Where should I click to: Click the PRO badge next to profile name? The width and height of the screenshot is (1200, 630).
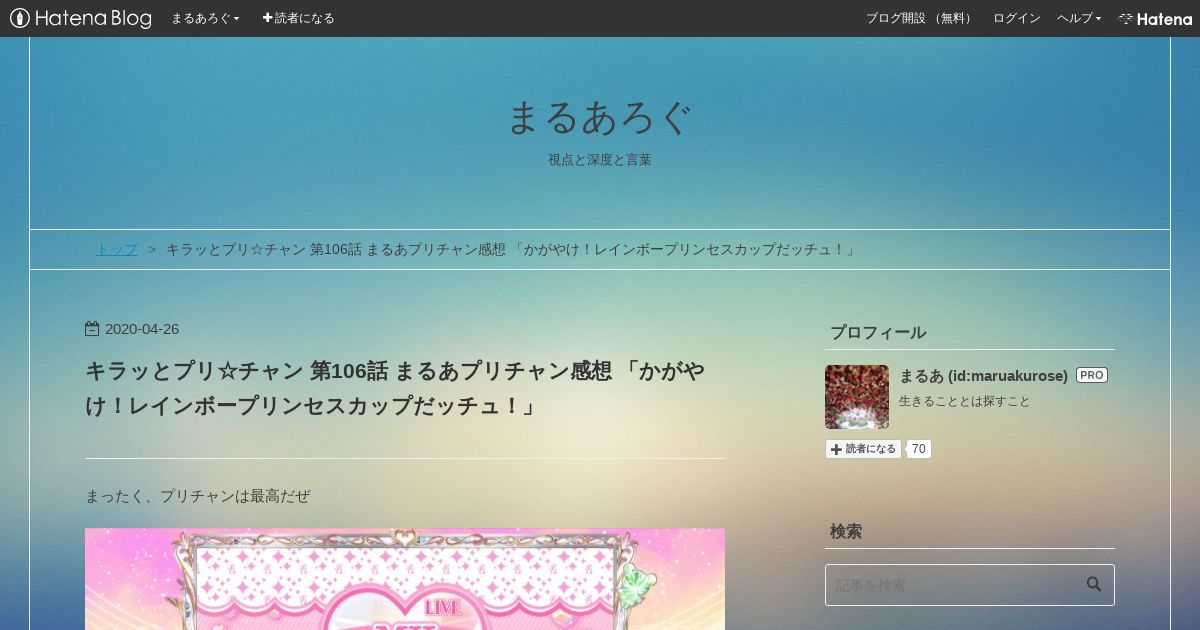click(1092, 375)
